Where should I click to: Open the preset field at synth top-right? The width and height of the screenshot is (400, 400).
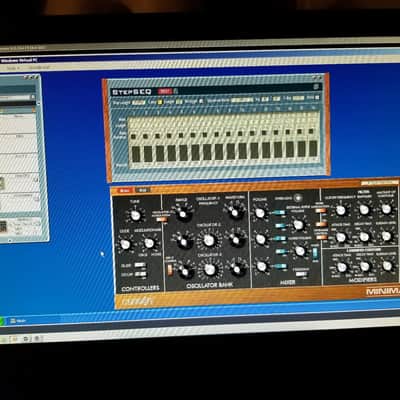(x=379, y=183)
